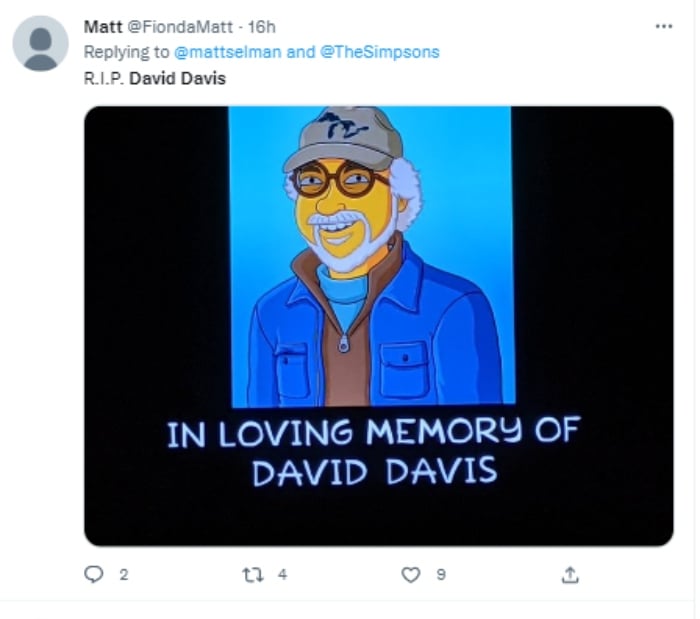
Task: Click the reply count number 2
Action: [x=124, y=574]
